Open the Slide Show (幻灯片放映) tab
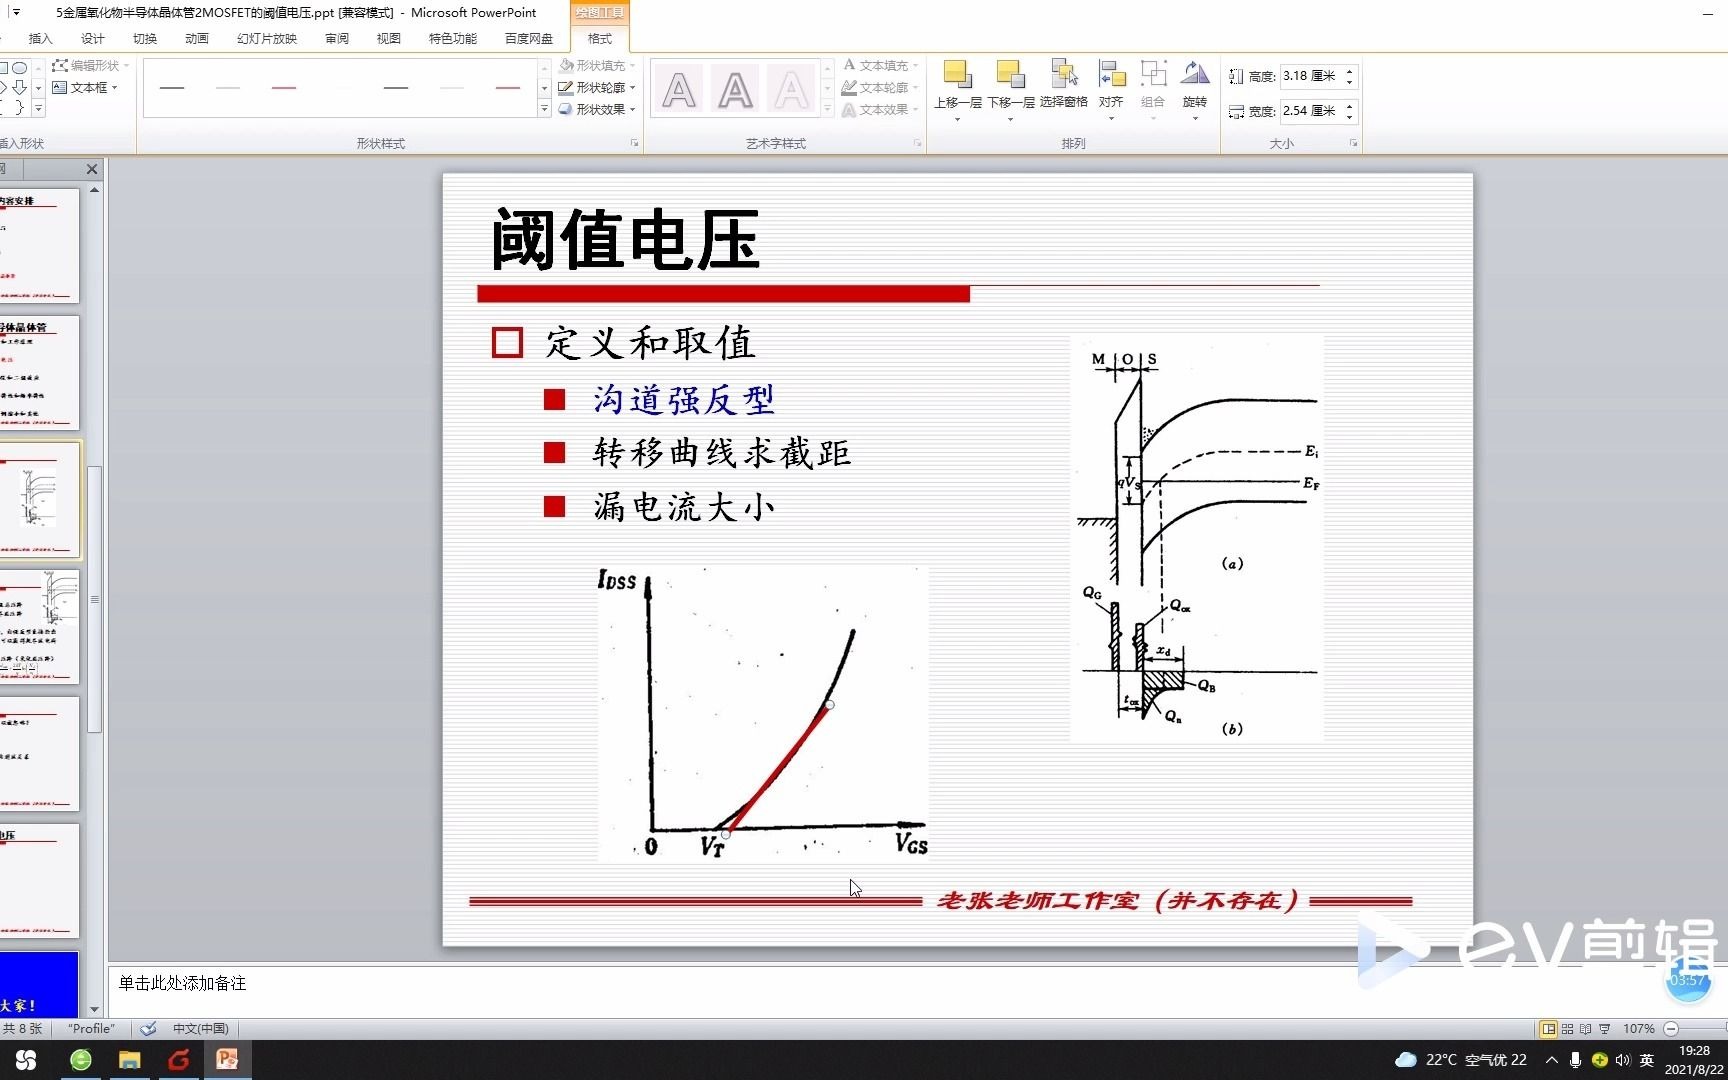Screen dimensions: 1728x1080 (x=267, y=38)
